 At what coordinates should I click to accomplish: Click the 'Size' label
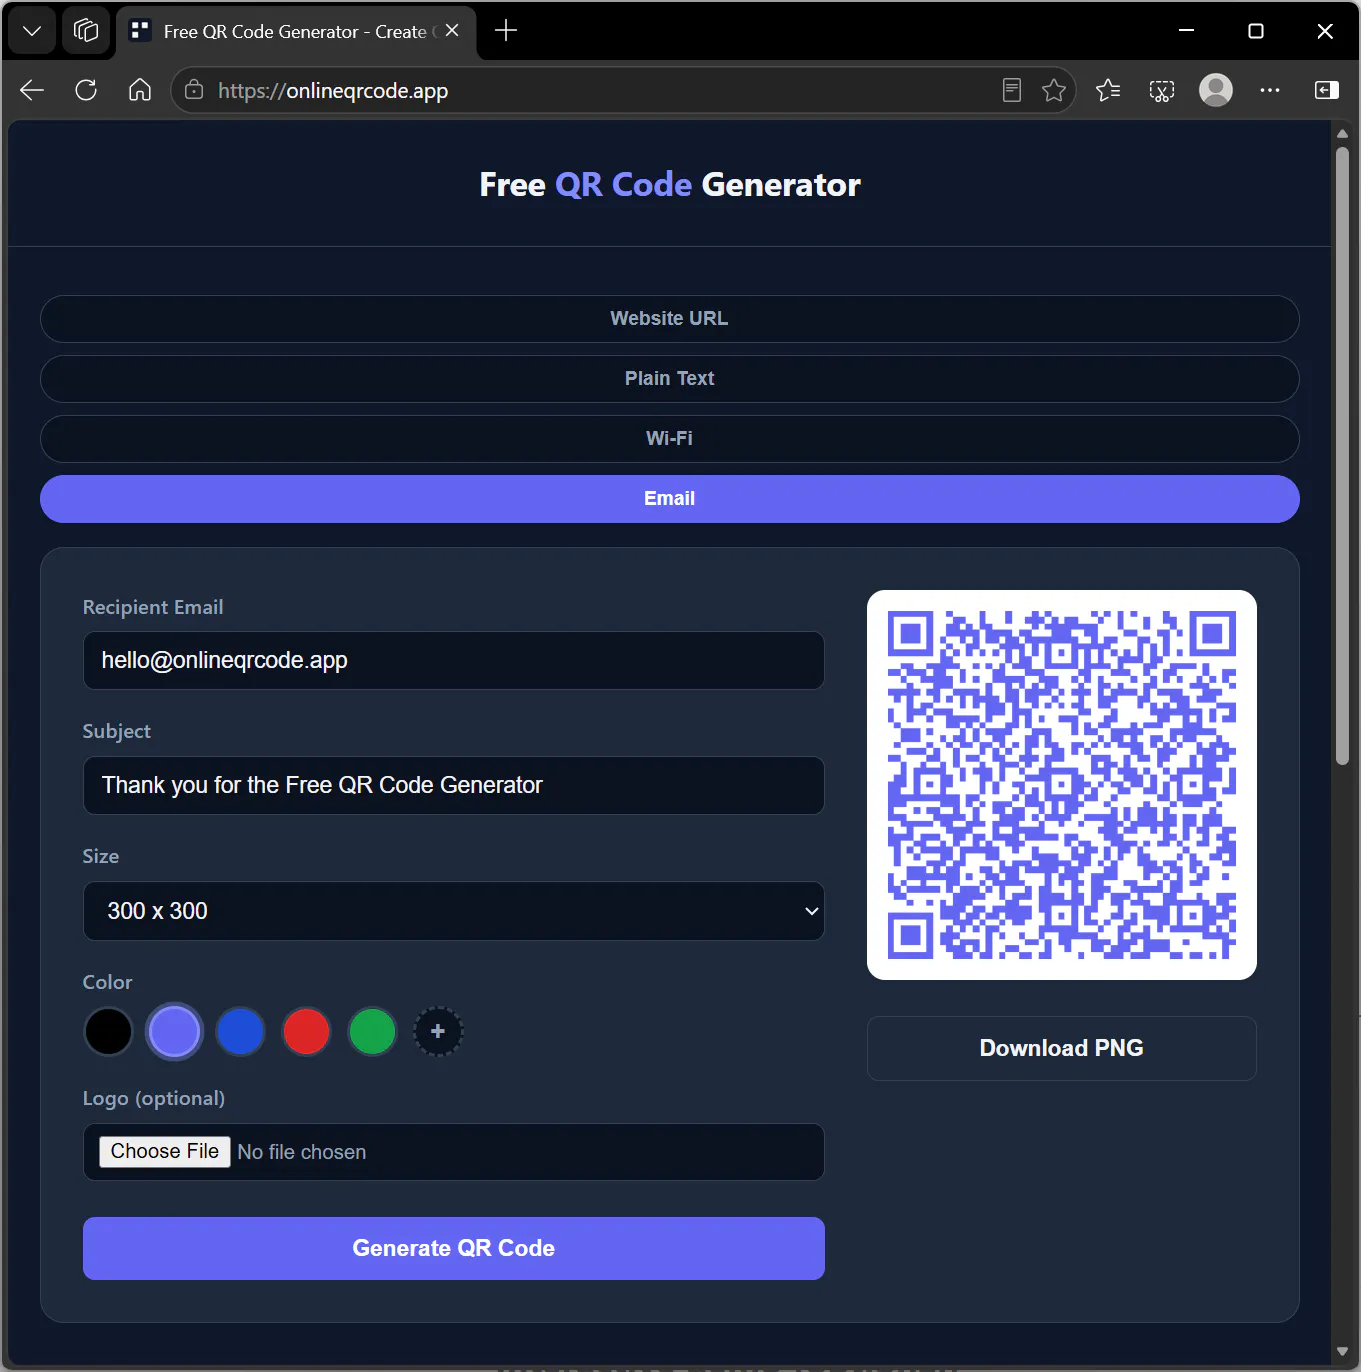(x=101, y=856)
